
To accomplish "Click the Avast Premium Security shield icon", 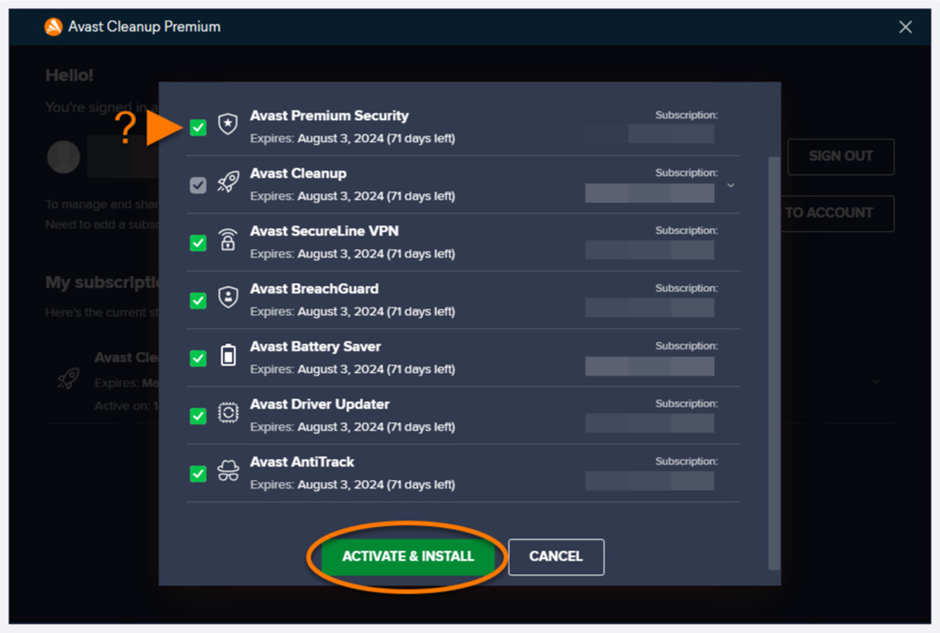I will (228, 125).
